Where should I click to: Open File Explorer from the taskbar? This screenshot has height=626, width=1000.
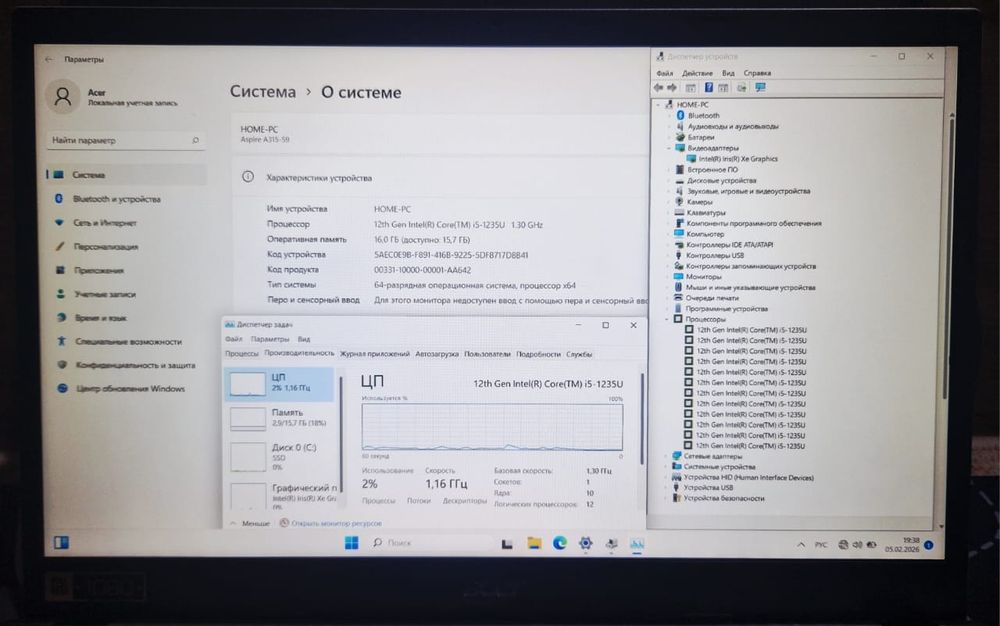[x=534, y=543]
